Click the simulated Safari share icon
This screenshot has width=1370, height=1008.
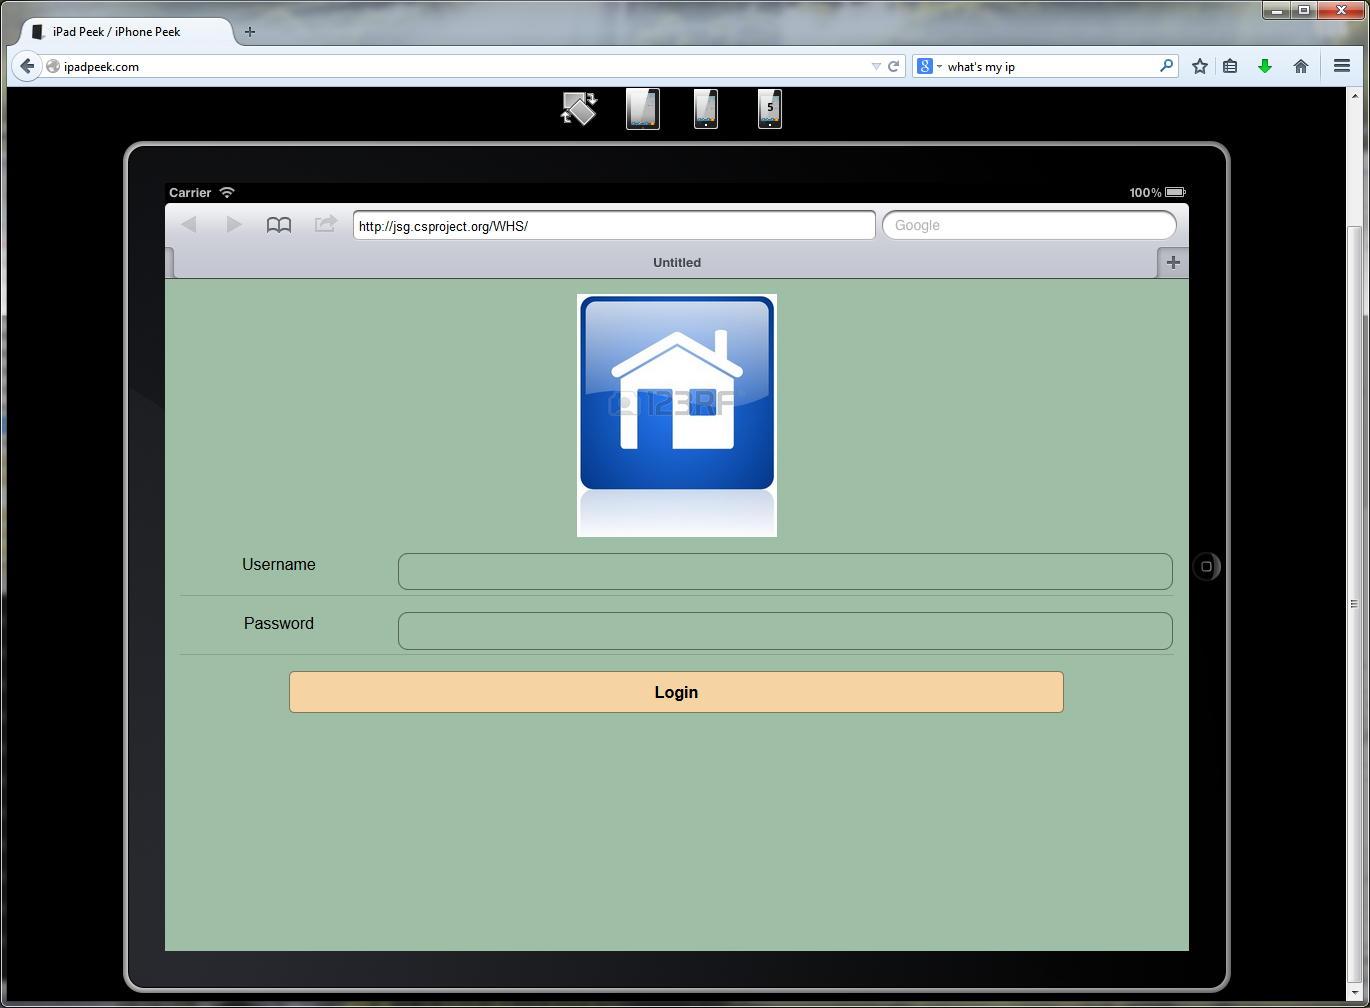tap(325, 224)
